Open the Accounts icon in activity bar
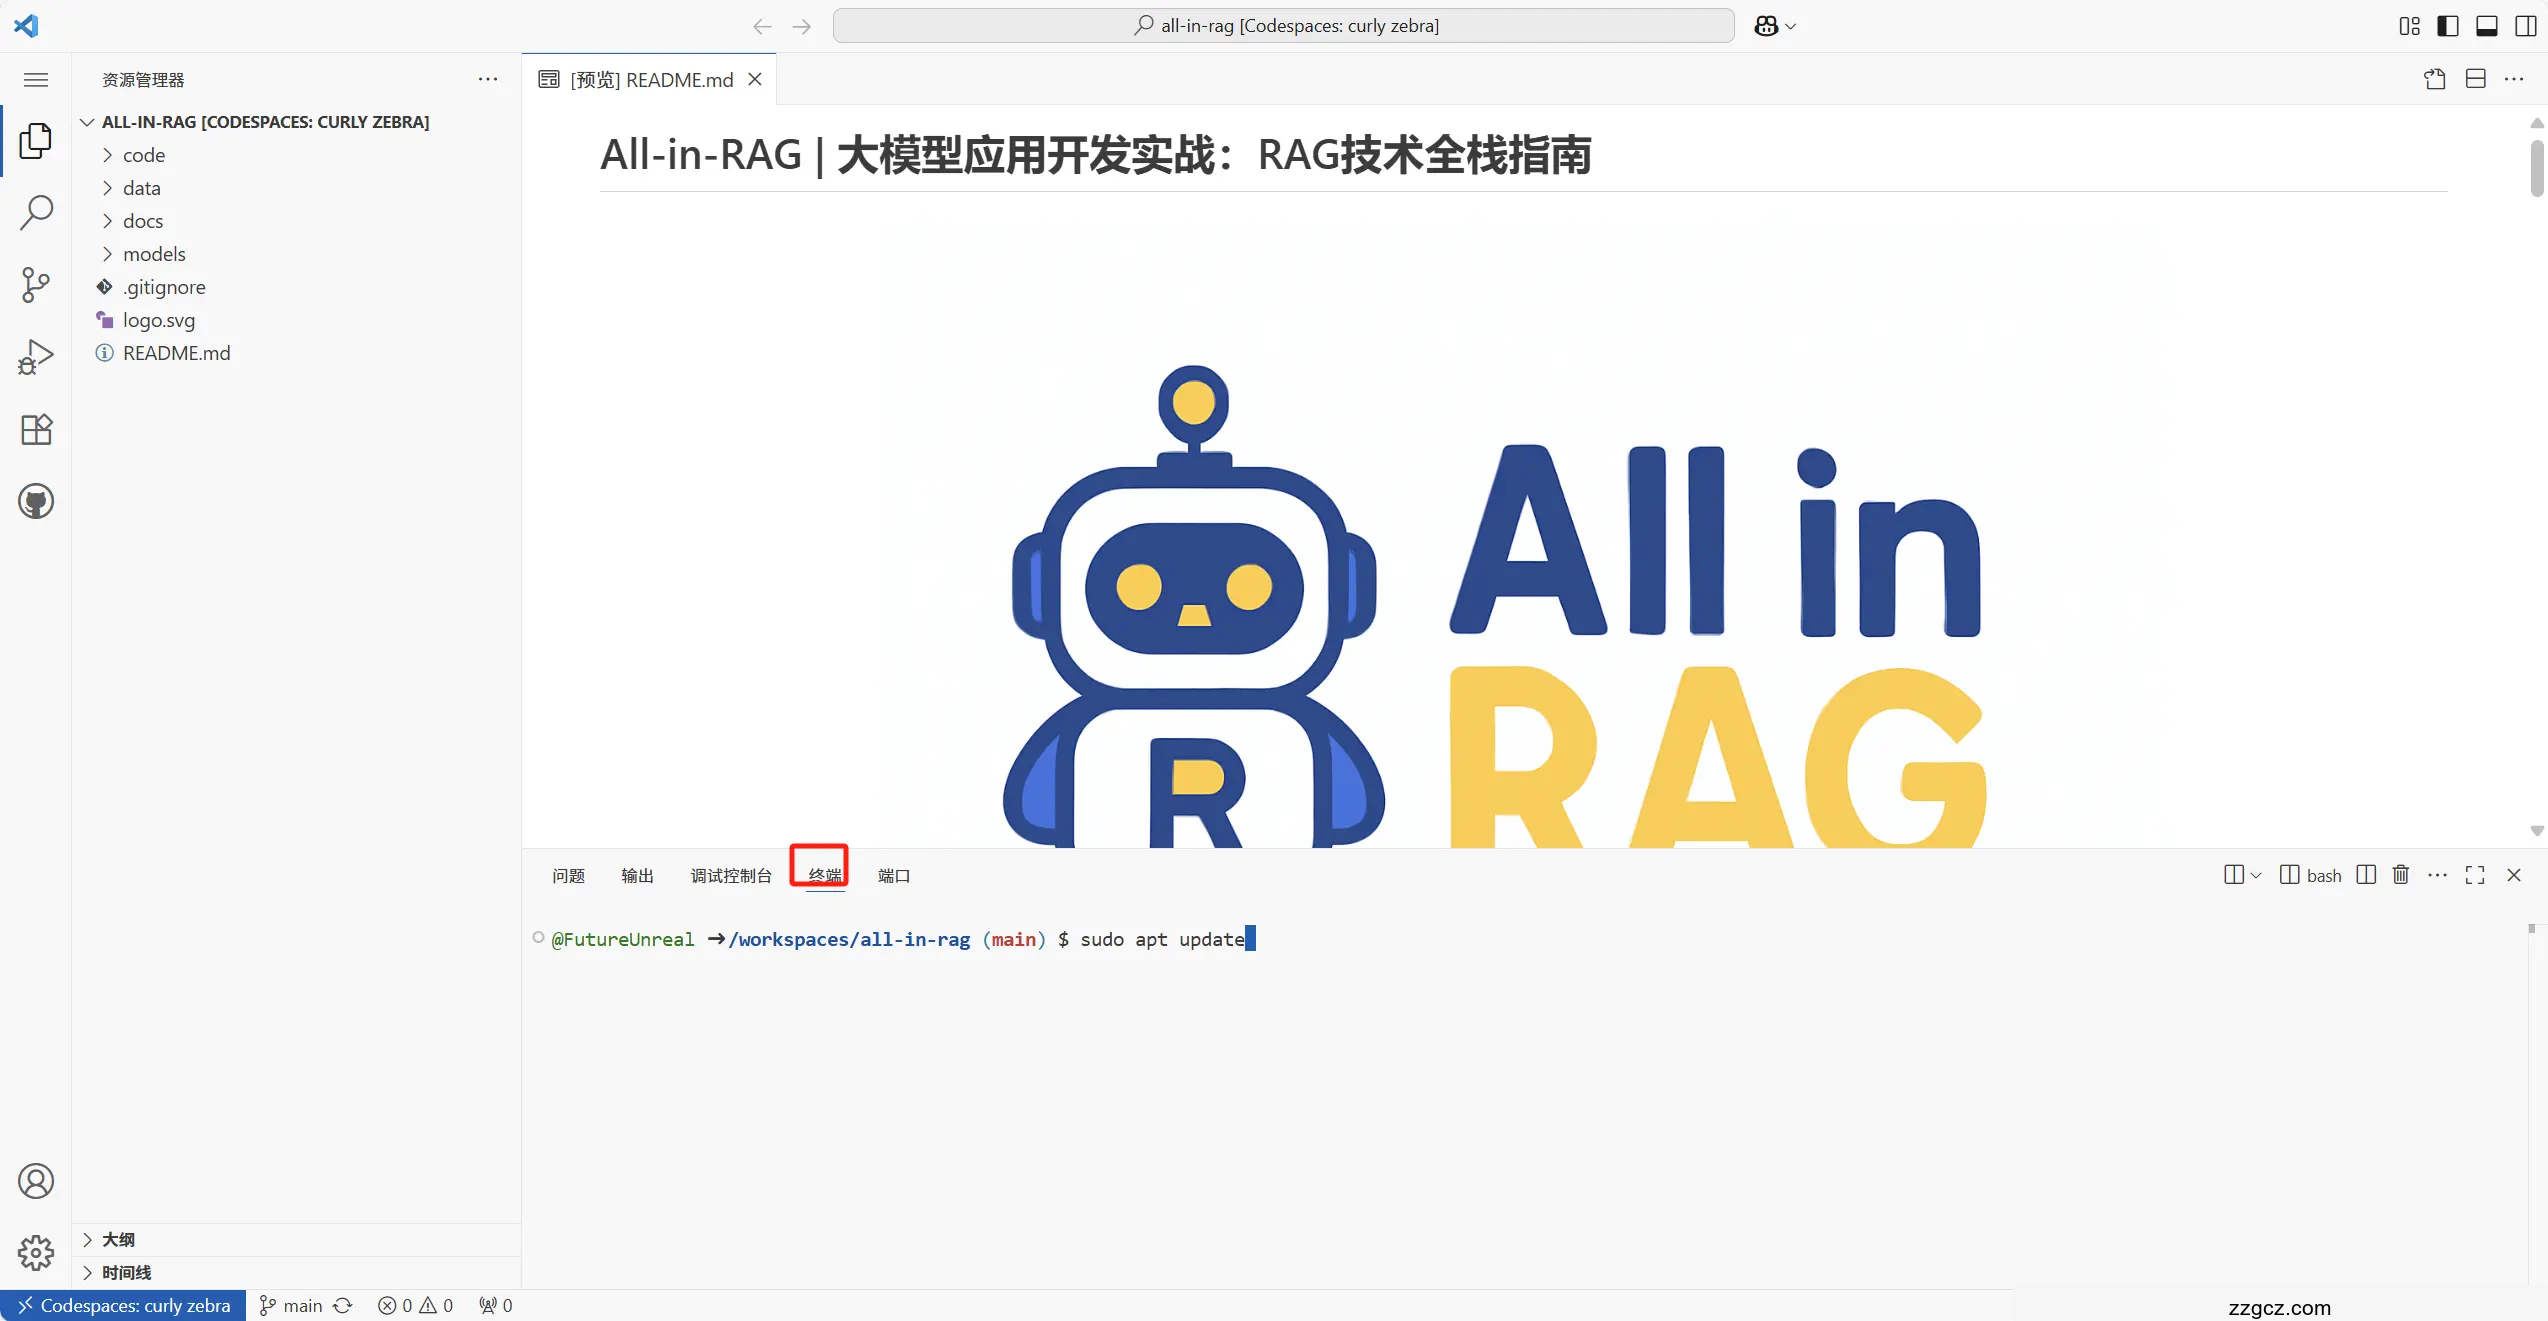2548x1321 pixels. click(36, 1181)
